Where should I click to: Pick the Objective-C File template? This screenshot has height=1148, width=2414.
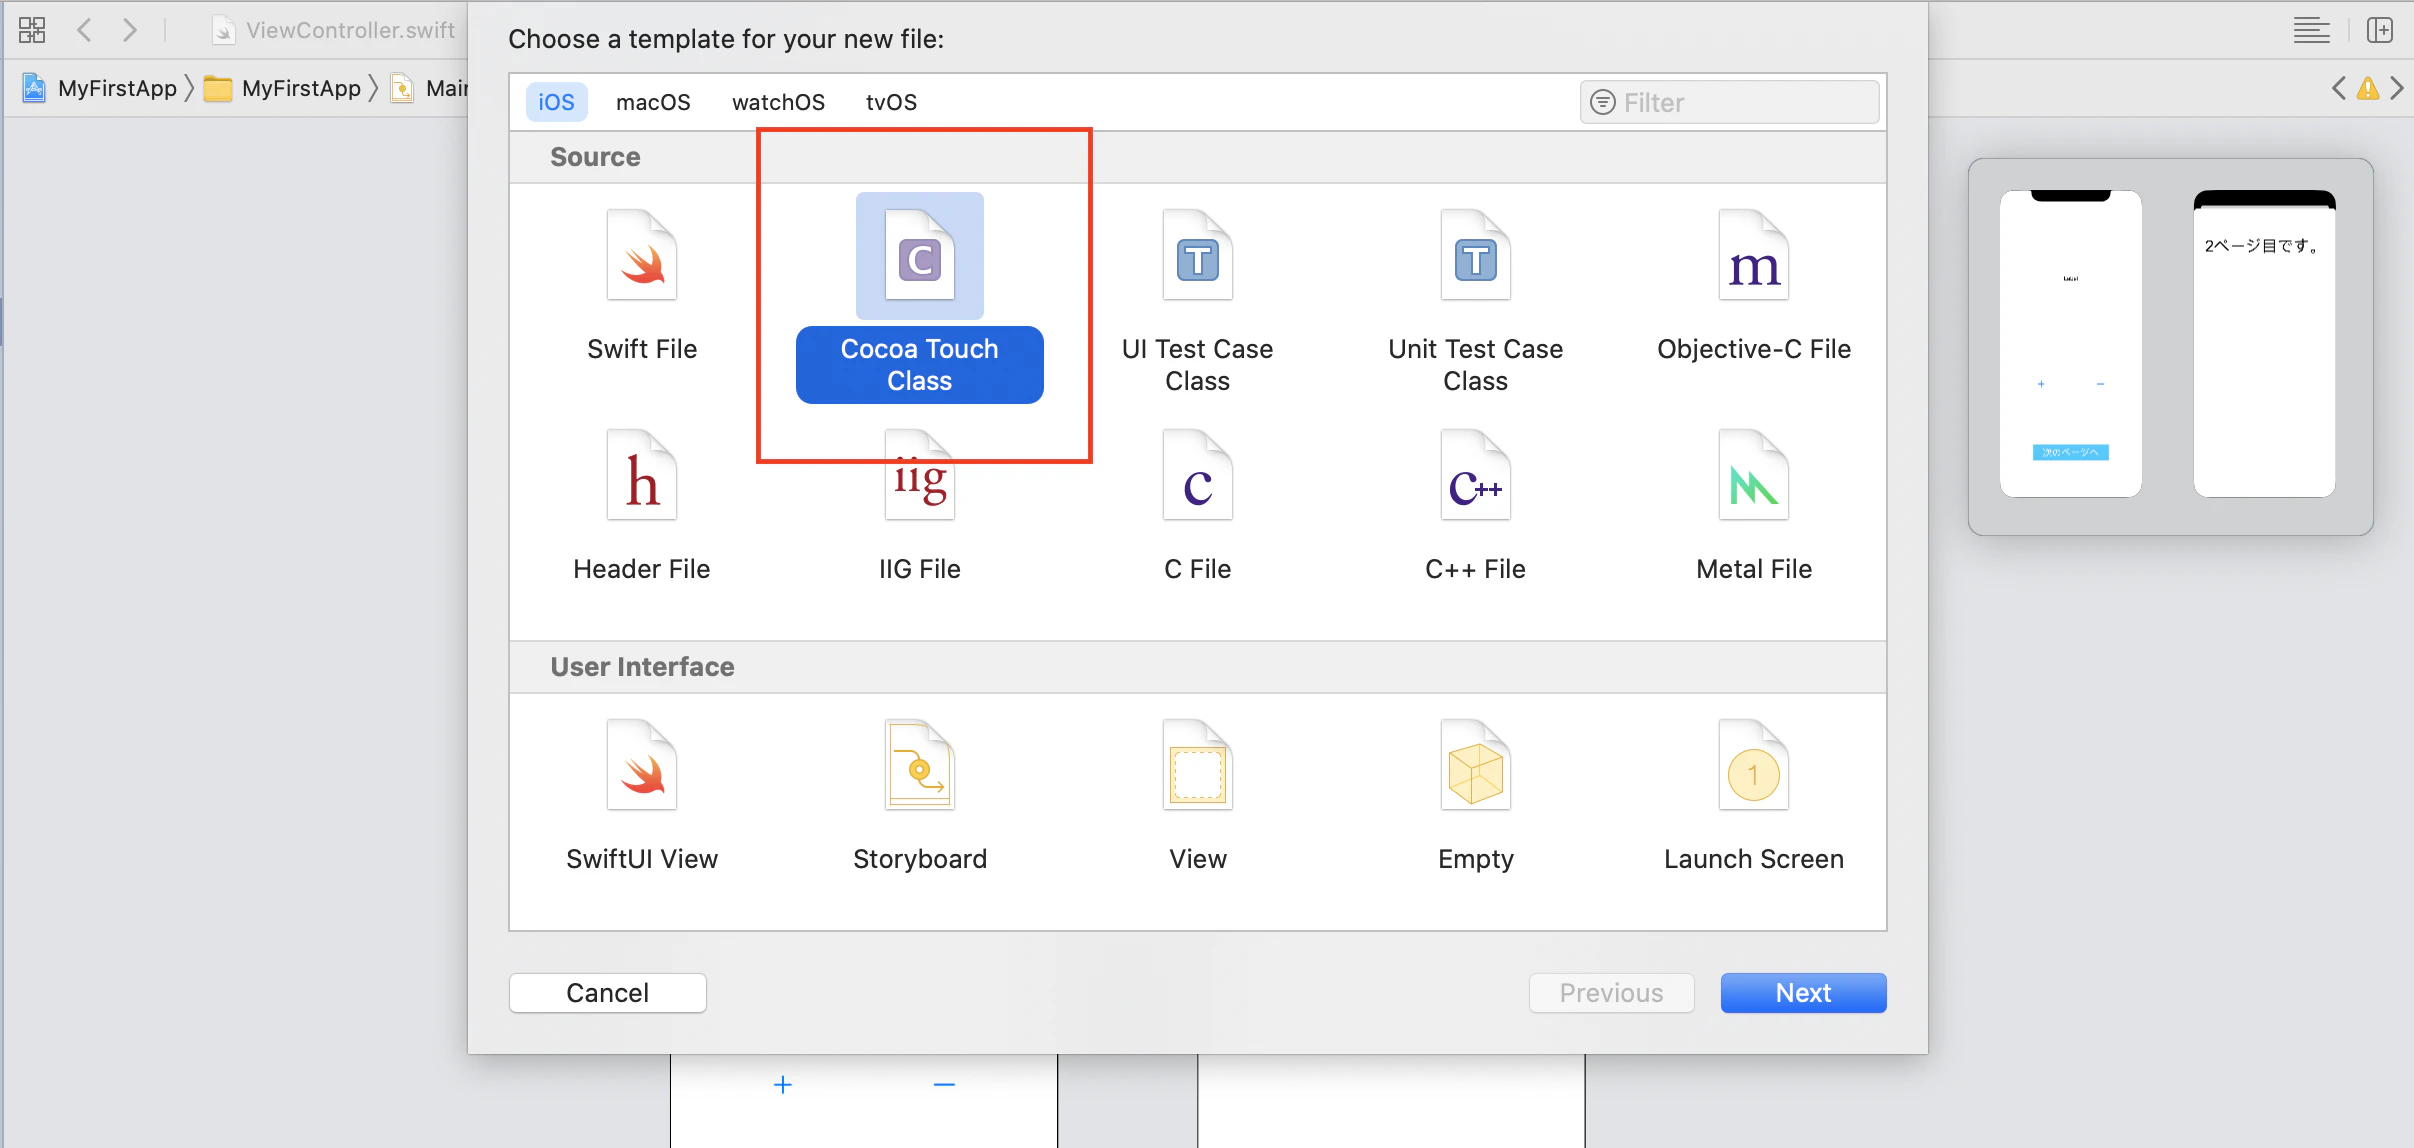tap(1753, 286)
